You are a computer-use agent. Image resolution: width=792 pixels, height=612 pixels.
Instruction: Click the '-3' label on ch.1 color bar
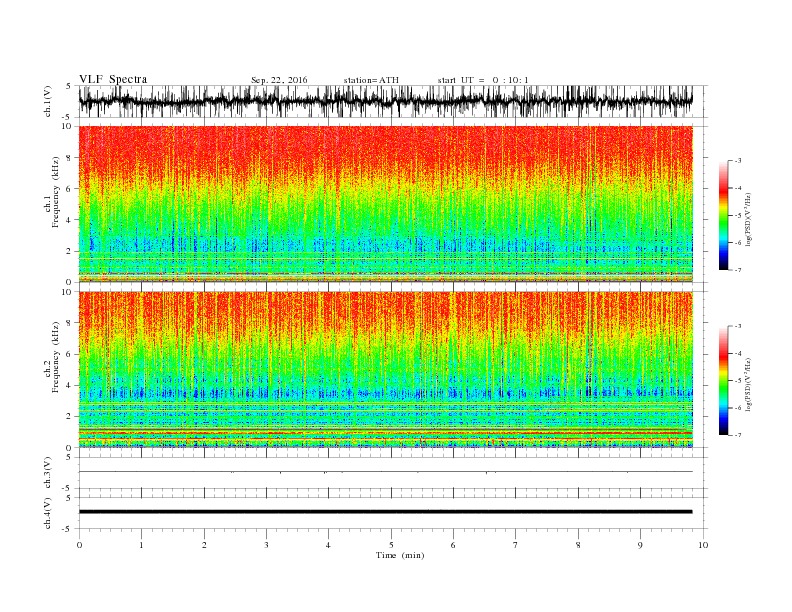738,161
